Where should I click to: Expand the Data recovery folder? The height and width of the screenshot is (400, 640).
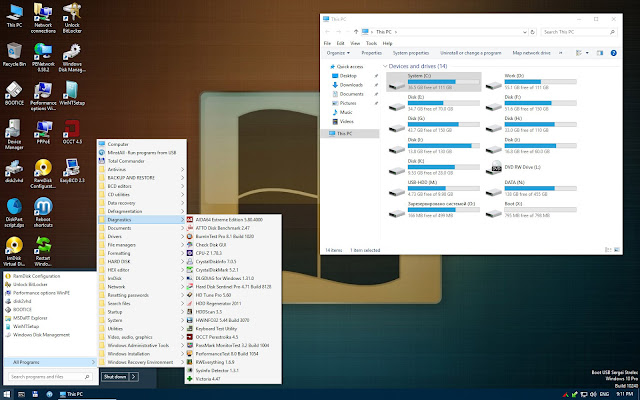click(x=142, y=203)
